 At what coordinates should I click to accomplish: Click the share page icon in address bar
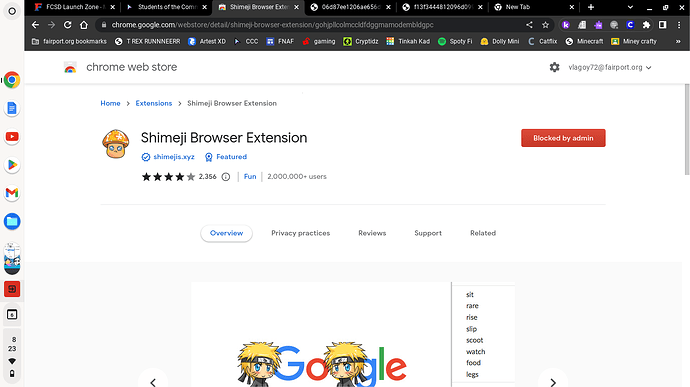point(529,25)
